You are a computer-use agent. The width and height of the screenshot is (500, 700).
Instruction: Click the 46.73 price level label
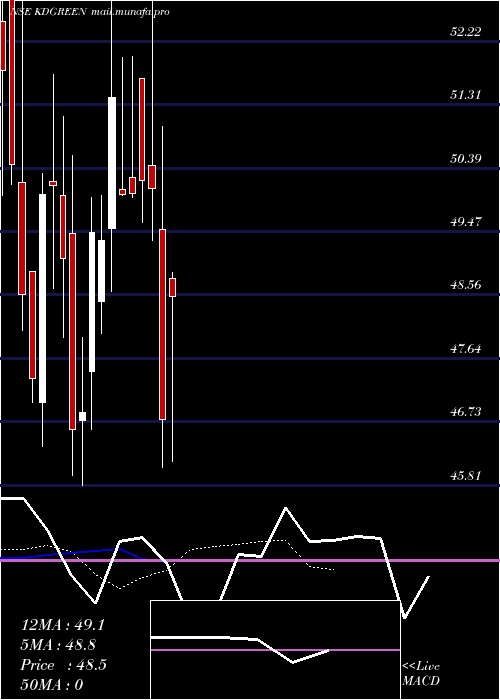coord(466,411)
